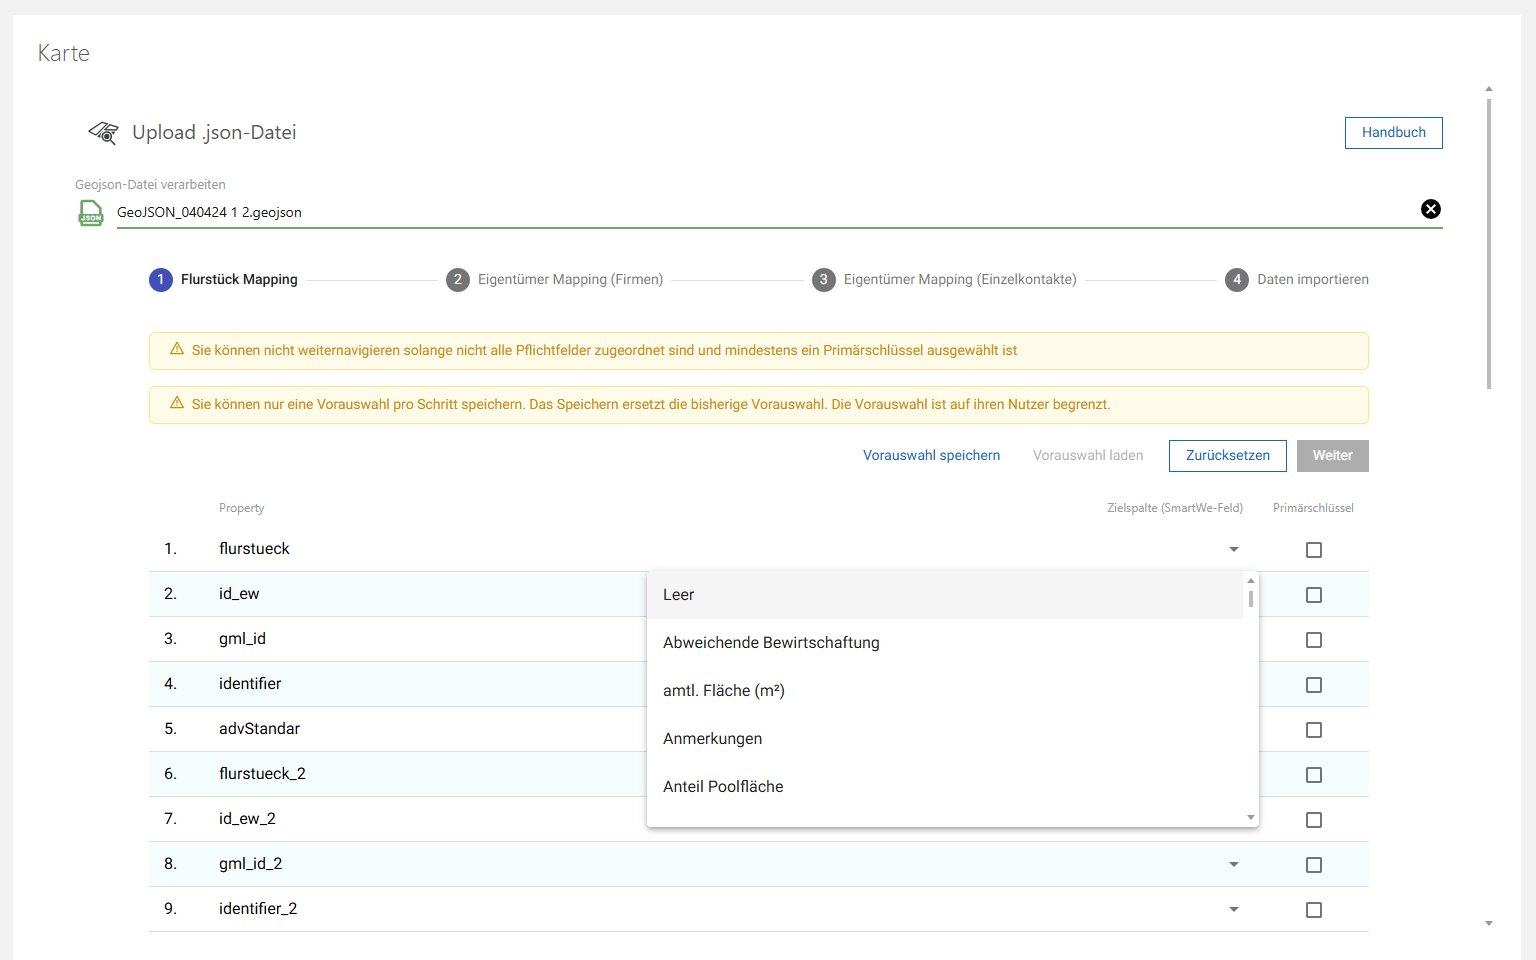Expand the Zielspalte dropdown for gml_id_2
The height and width of the screenshot is (960, 1536).
pyautogui.click(x=1233, y=864)
